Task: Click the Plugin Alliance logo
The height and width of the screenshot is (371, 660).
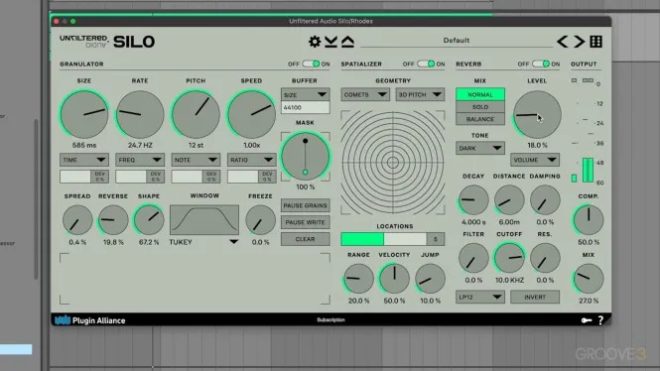Action: point(90,320)
